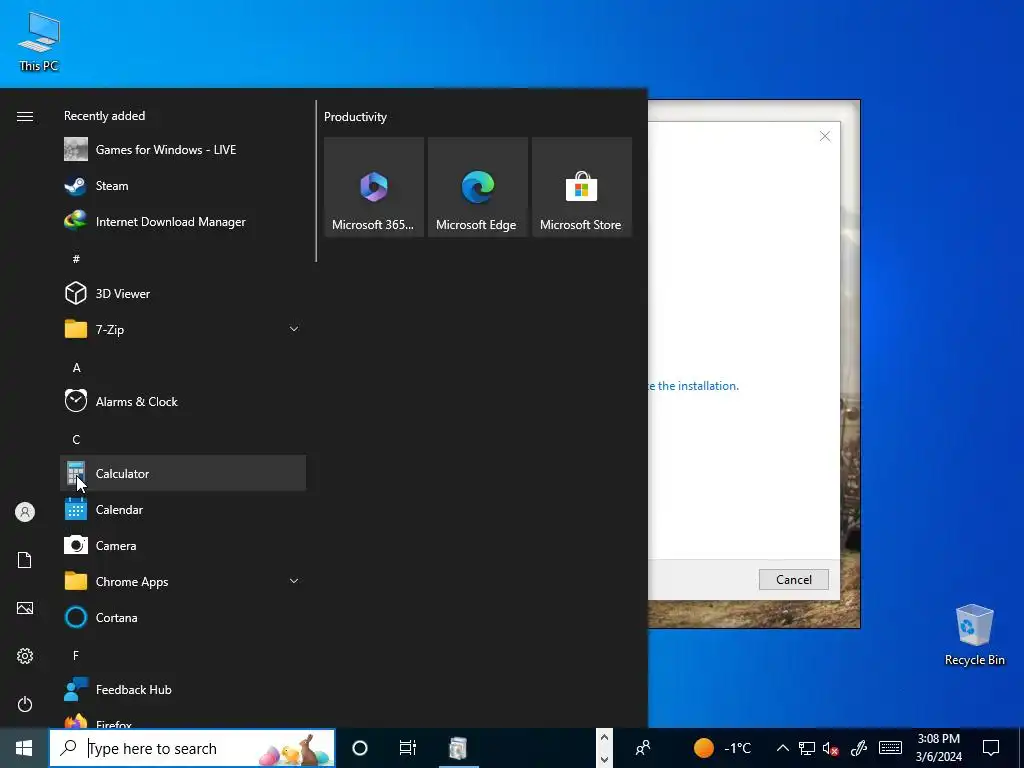Click the taskbar search box

tap(192, 748)
